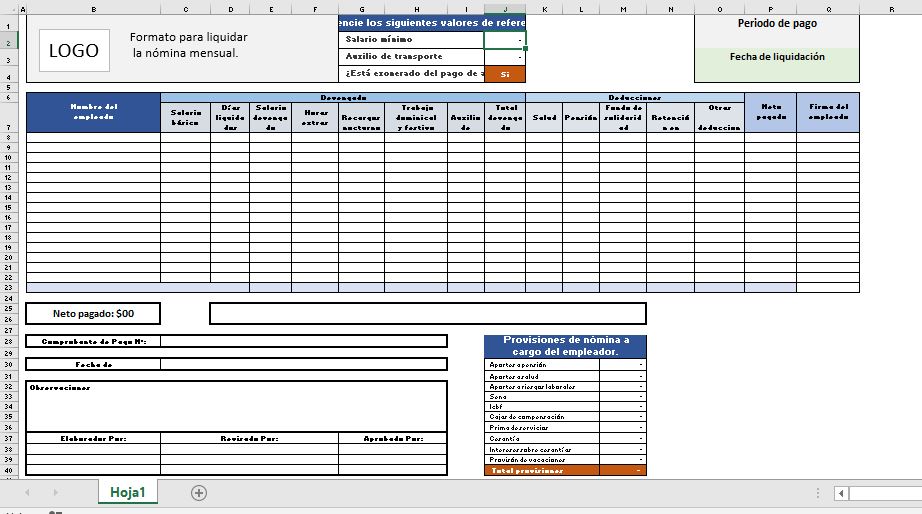Click 'Provisiones de nómina a cargo del empleador' header
Image resolution: width=922 pixels, height=514 pixels.
point(565,346)
